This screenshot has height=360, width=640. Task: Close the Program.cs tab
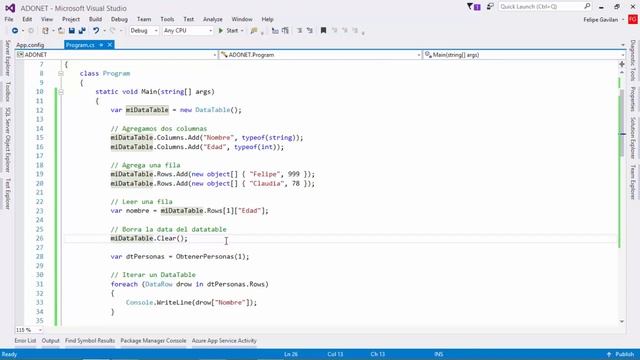pyautogui.click(x=110, y=45)
